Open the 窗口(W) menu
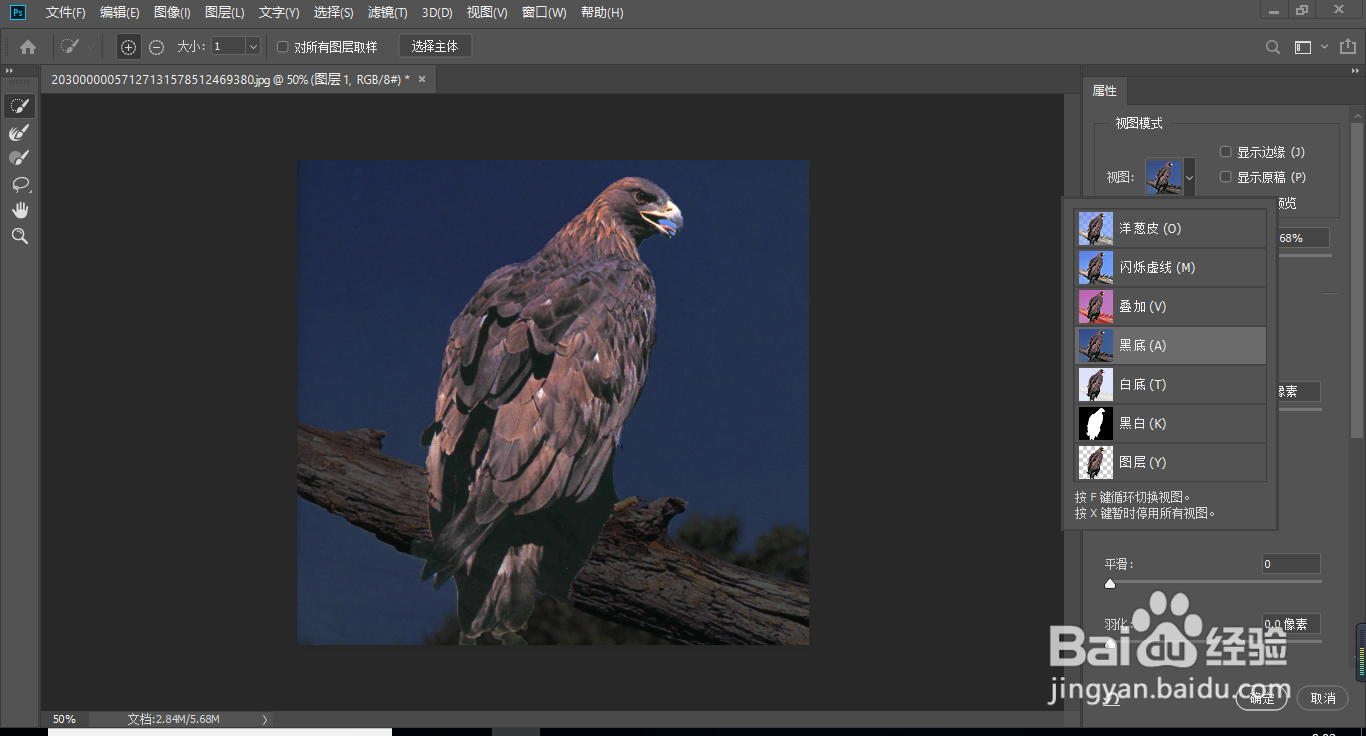The height and width of the screenshot is (736, 1366). [x=544, y=13]
